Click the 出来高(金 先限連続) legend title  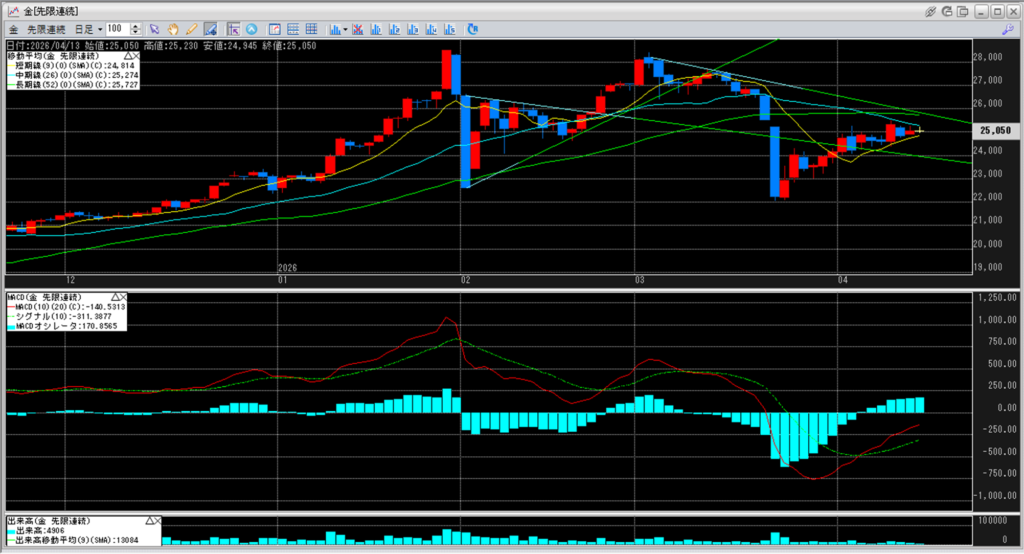click(x=49, y=521)
